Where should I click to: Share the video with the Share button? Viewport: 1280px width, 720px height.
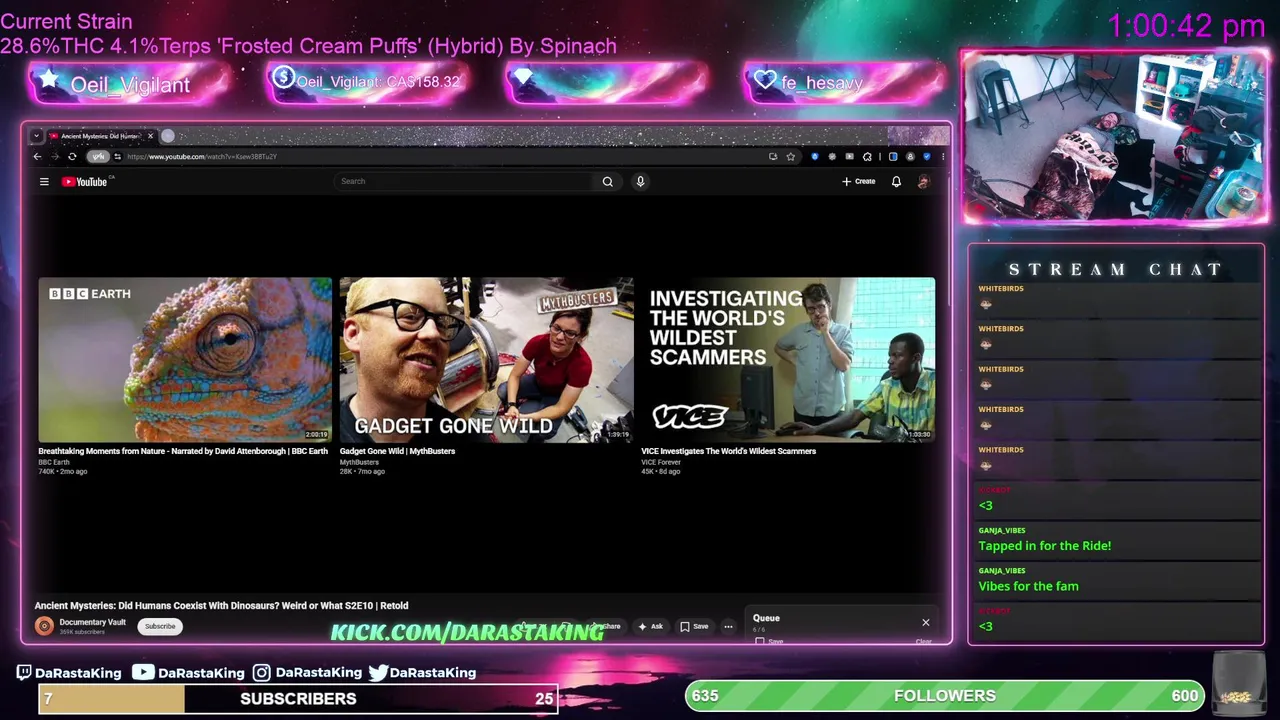pos(606,626)
